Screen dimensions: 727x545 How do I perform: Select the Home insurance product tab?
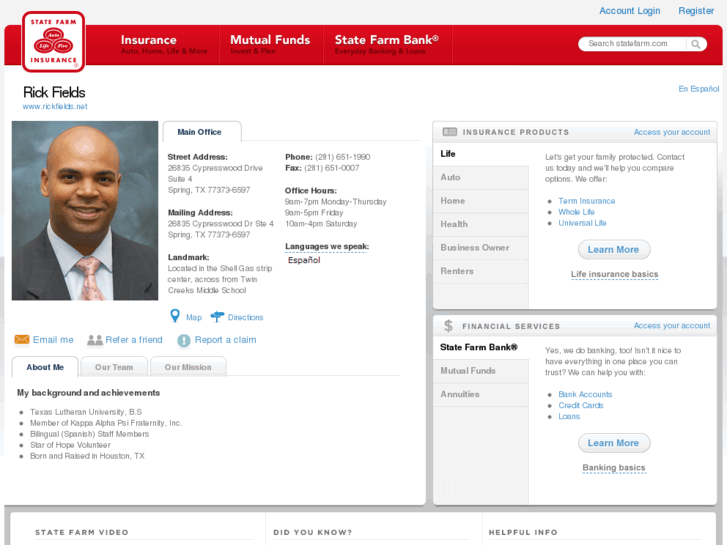tap(481, 201)
